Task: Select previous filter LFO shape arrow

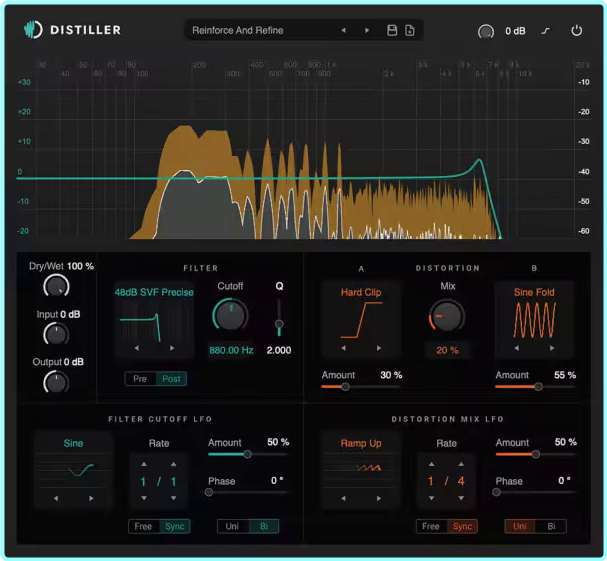Action: (56, 498)
